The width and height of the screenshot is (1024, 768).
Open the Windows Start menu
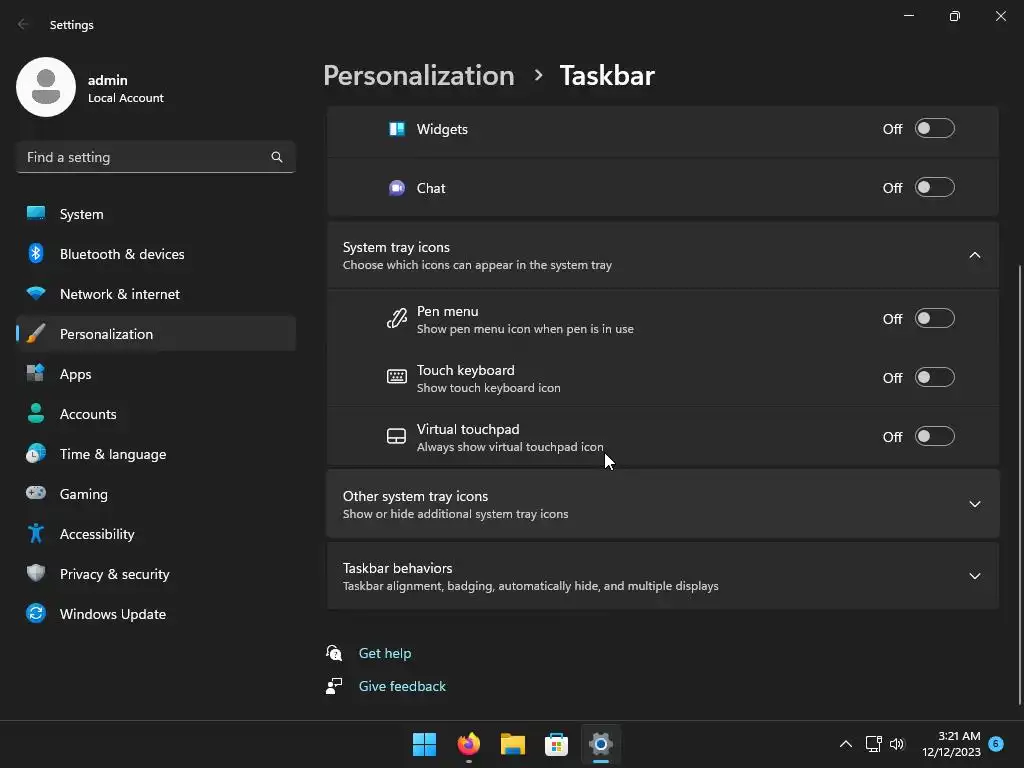click(x=424, y=744)
